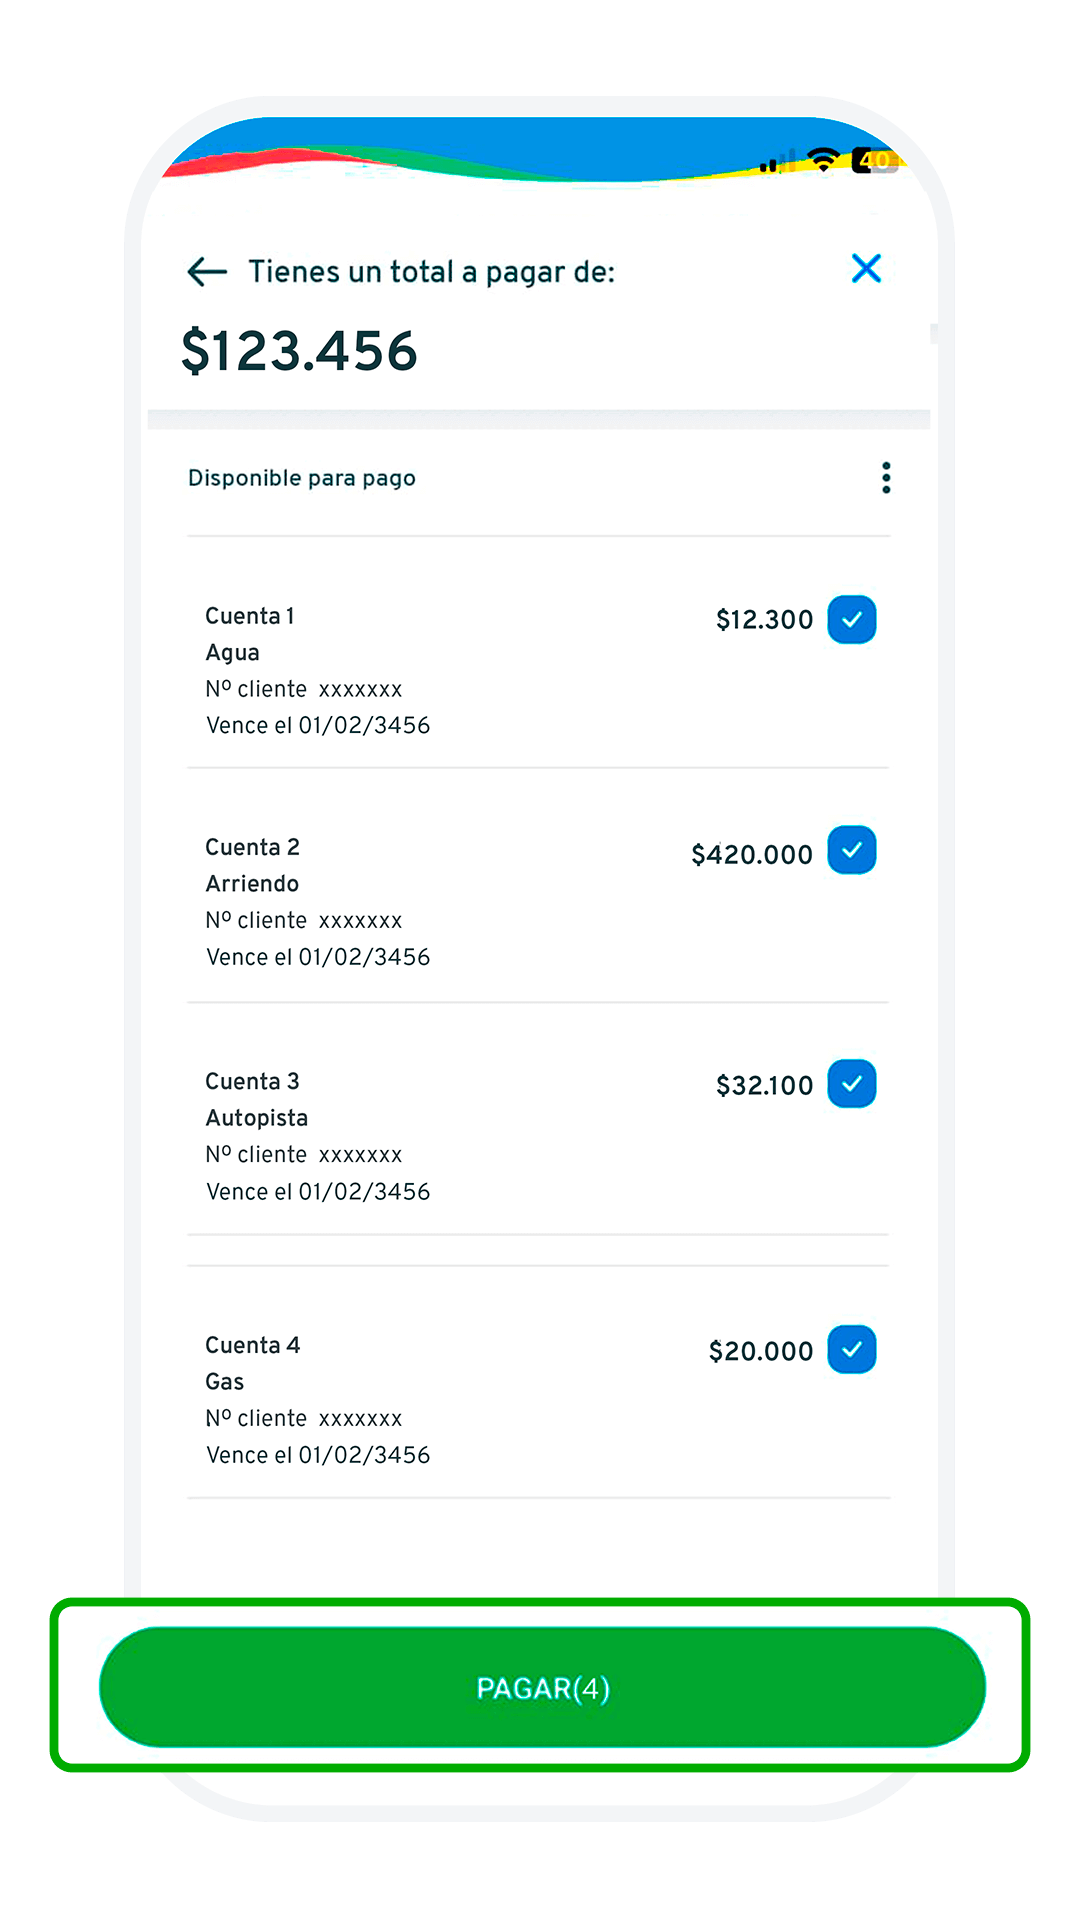The image size is (1080, 1920).
Task: Uncheck the Cuenta 1 Agua checkbox
Action: (852, 619)
